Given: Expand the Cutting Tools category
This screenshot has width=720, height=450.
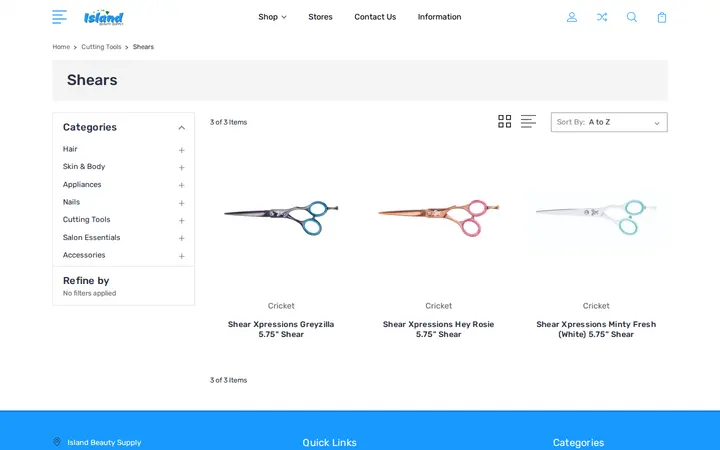Looking at the screenshot, I should pyautogui.click(x=181, y=220).
